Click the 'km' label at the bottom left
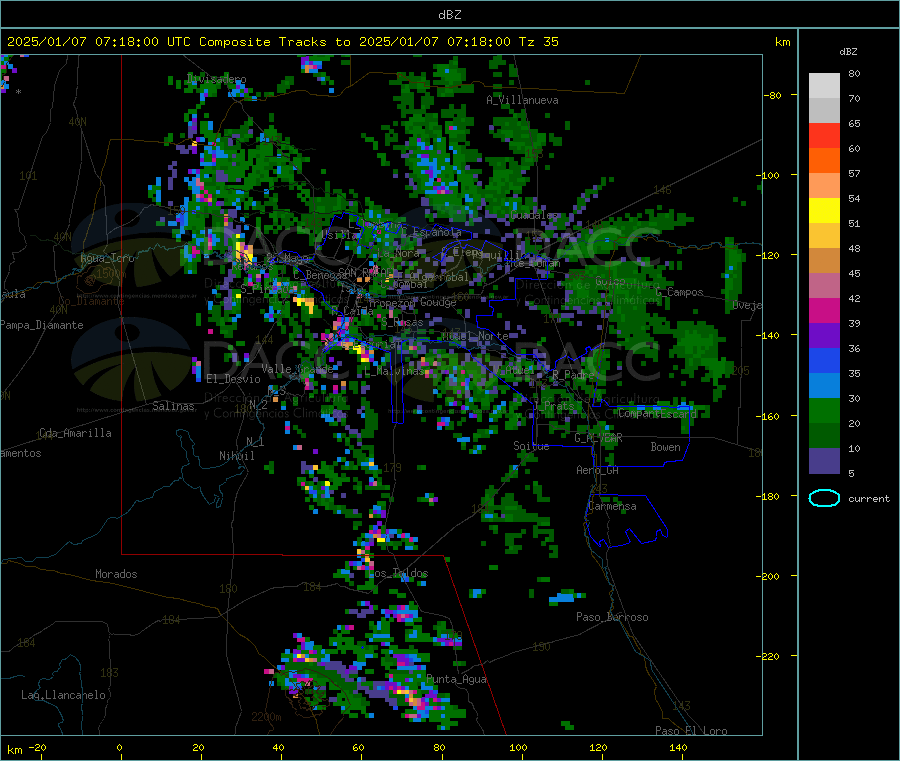Image resolution: width=900 pixels, height=761 pixels. (x=14, y=750)
